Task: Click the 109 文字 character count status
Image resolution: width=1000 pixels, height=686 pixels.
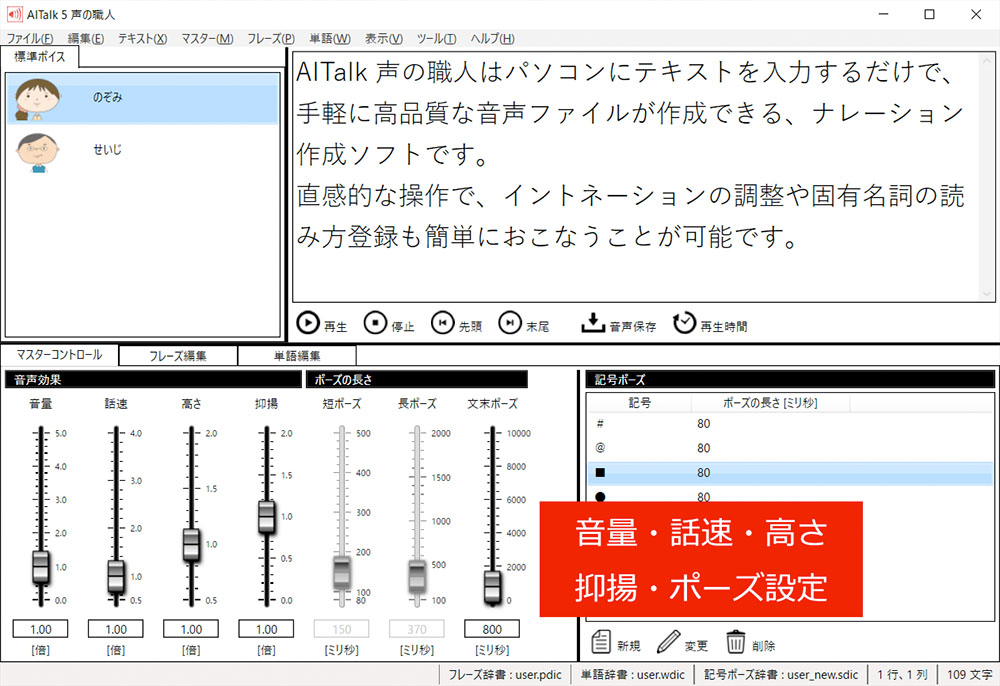Action: [x=969, y=675]
